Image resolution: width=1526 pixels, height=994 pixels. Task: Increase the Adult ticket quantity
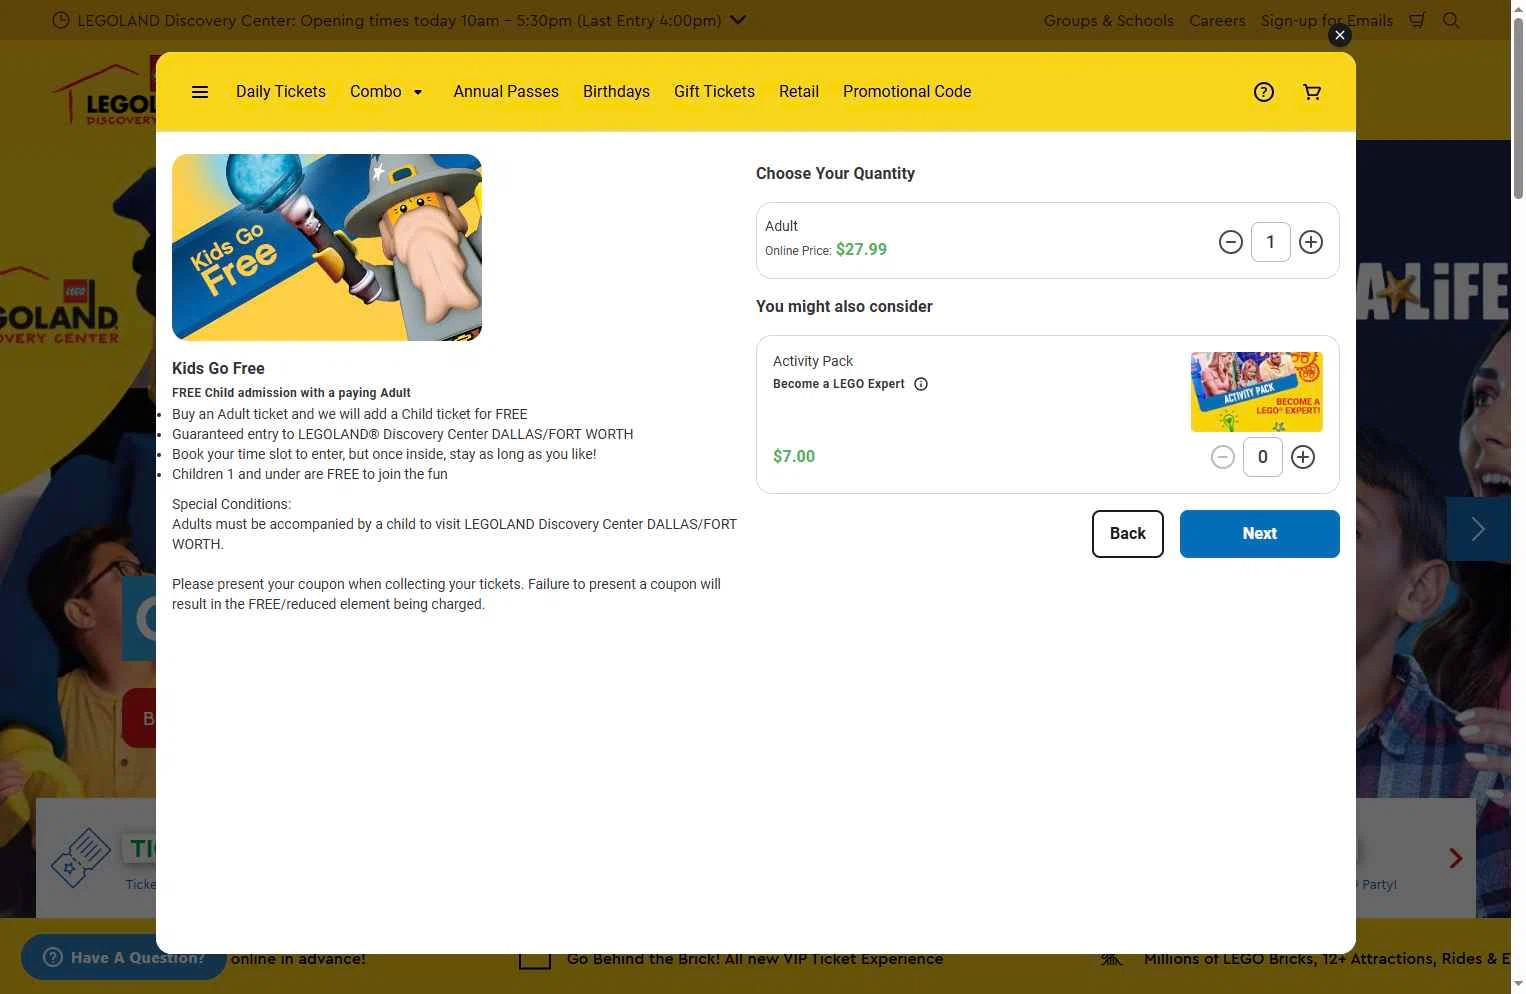(1311, 242)
